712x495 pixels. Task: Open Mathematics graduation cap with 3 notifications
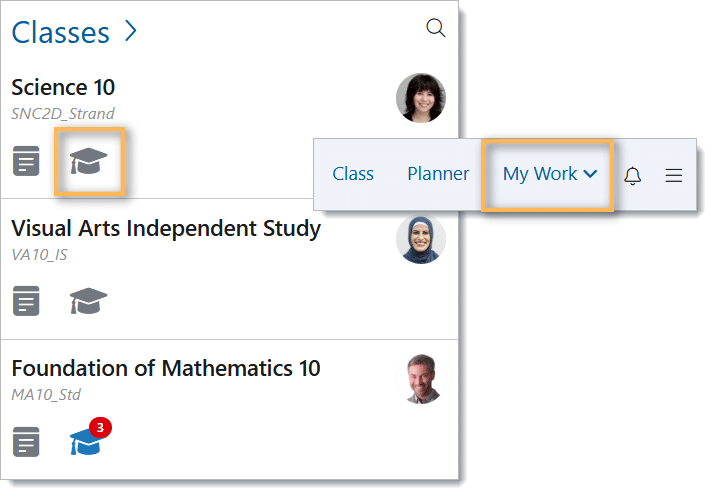[88, 441]
